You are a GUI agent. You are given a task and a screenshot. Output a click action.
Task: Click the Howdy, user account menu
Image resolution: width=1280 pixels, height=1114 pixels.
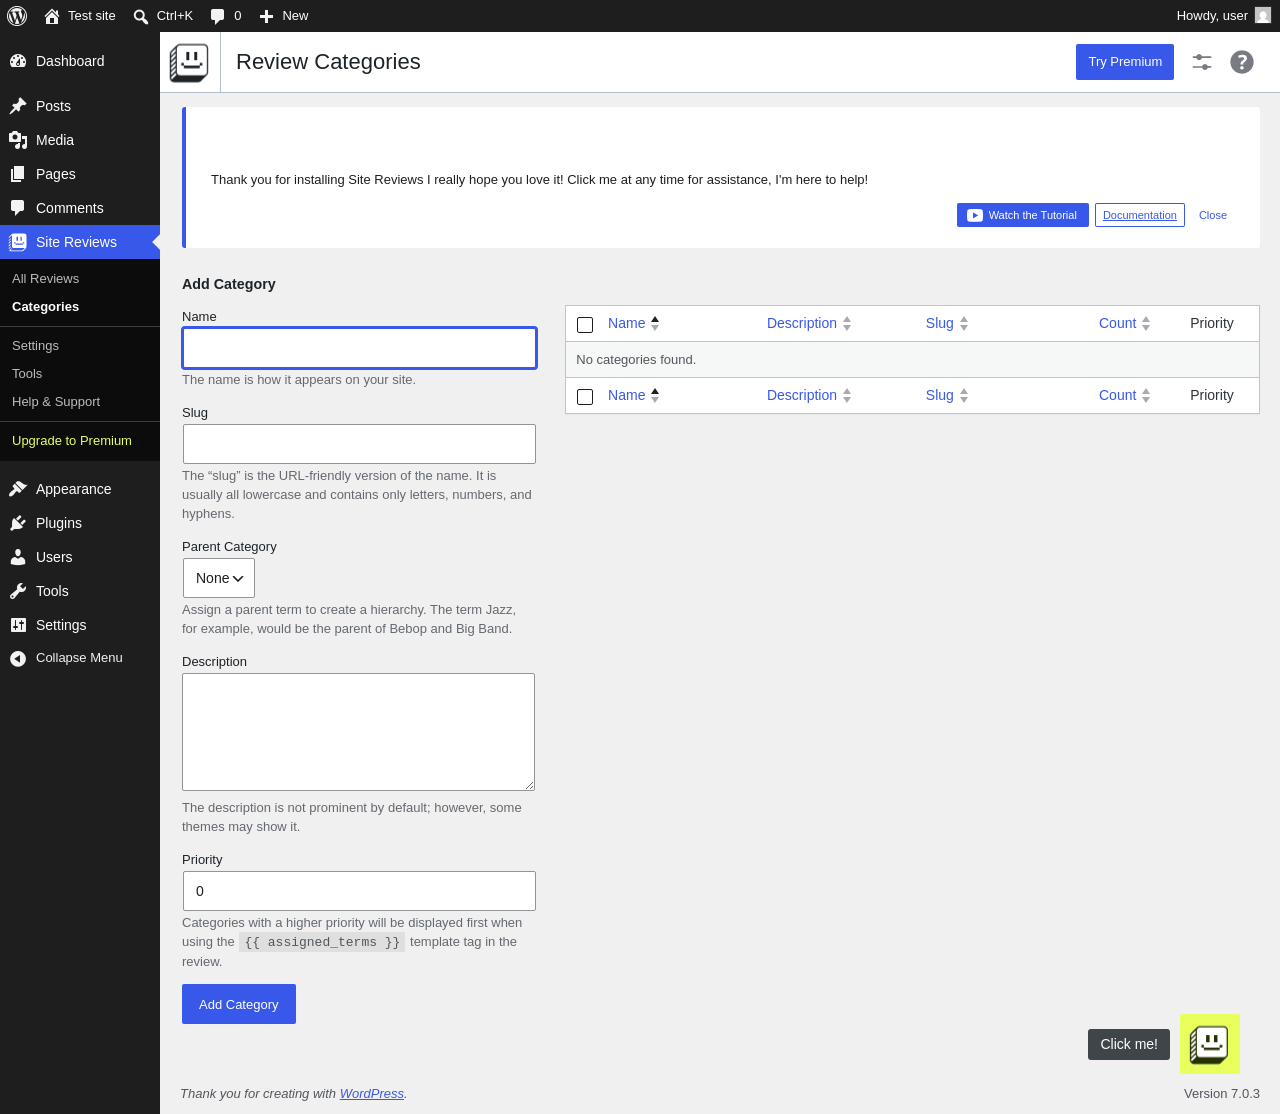pyautogui.click(x=1224, y=16)
